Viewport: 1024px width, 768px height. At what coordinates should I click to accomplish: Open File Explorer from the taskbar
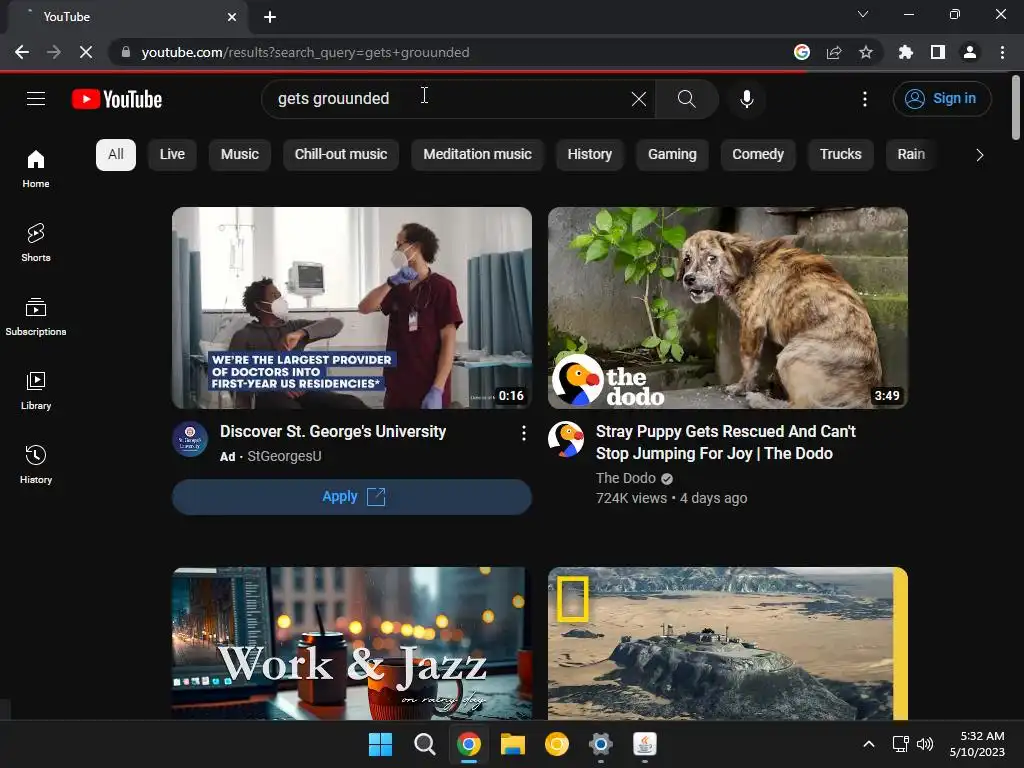tap(513, 744)
